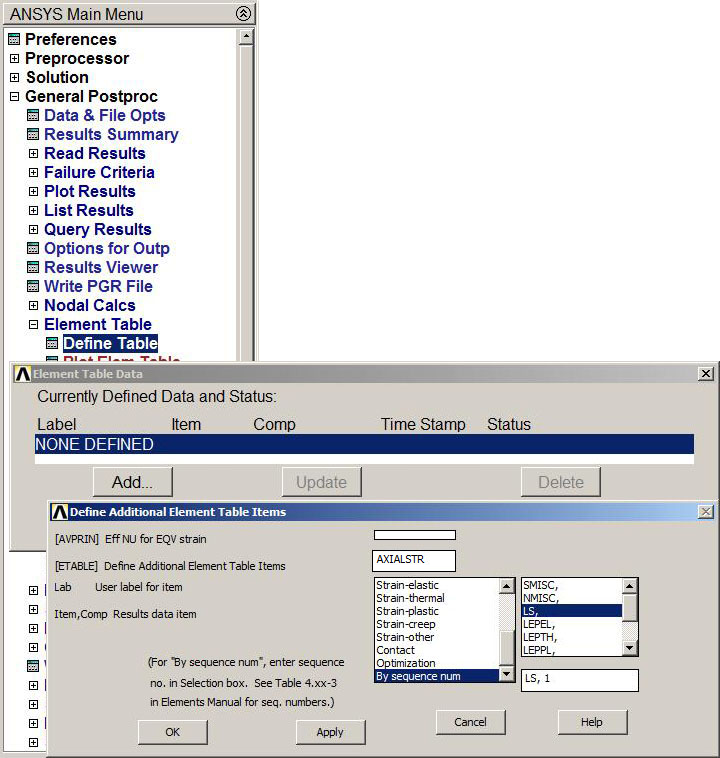Click the Data & File Opts icon
This screenshot has width=720, height=758.
click(33, 116)
